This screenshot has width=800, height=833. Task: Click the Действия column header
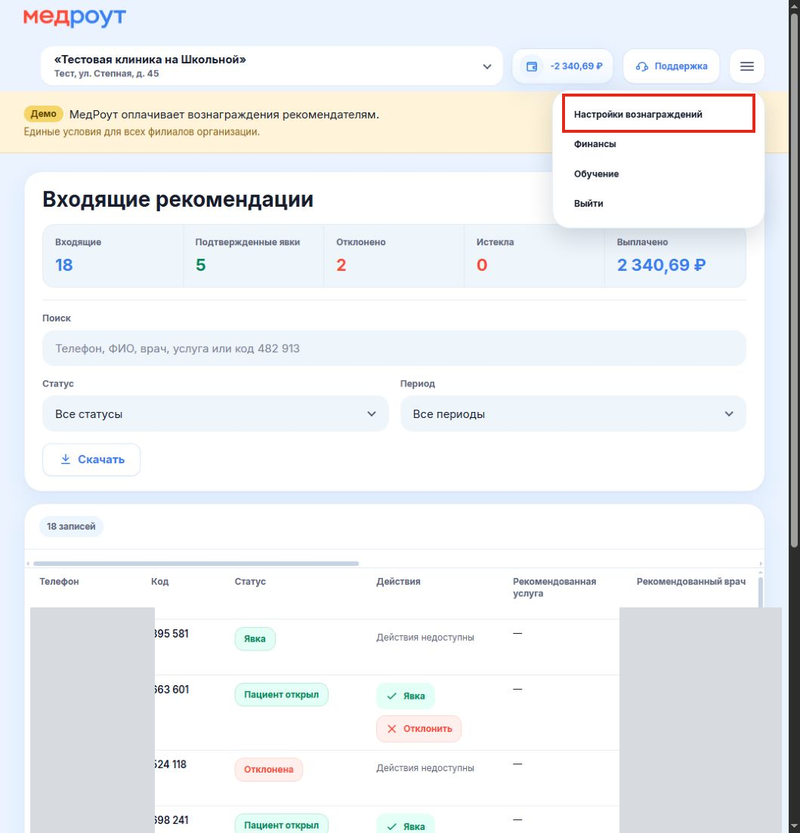[398, 582]
